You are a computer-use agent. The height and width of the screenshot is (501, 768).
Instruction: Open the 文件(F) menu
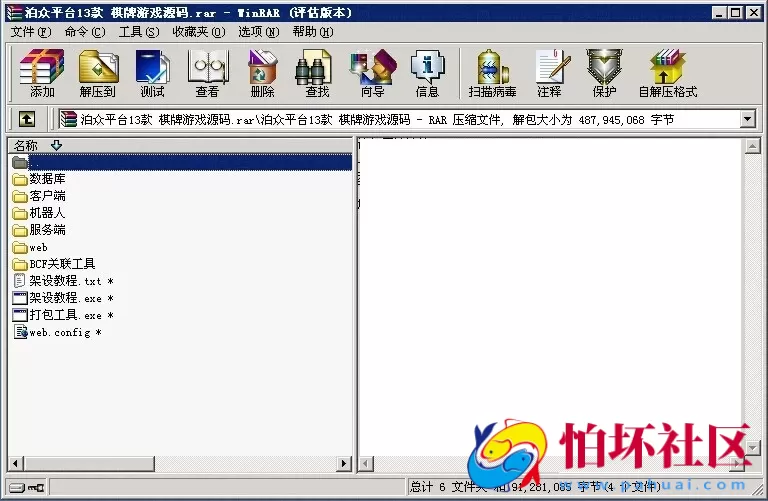pos(31,31)
